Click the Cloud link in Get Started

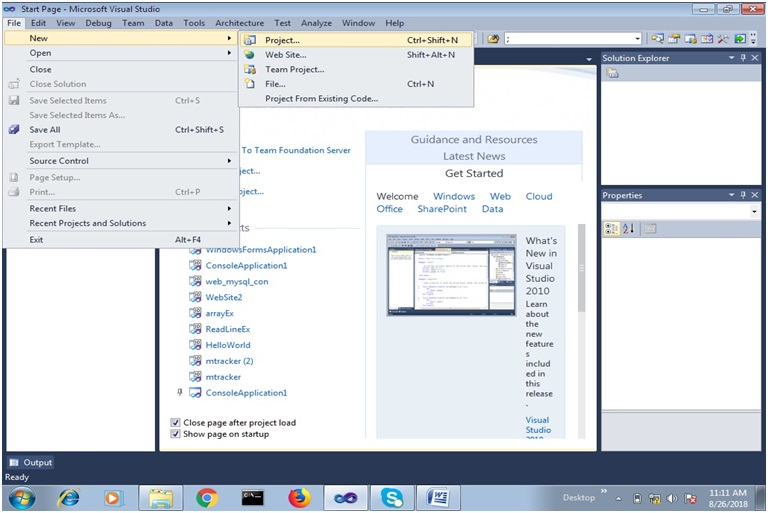539,196
